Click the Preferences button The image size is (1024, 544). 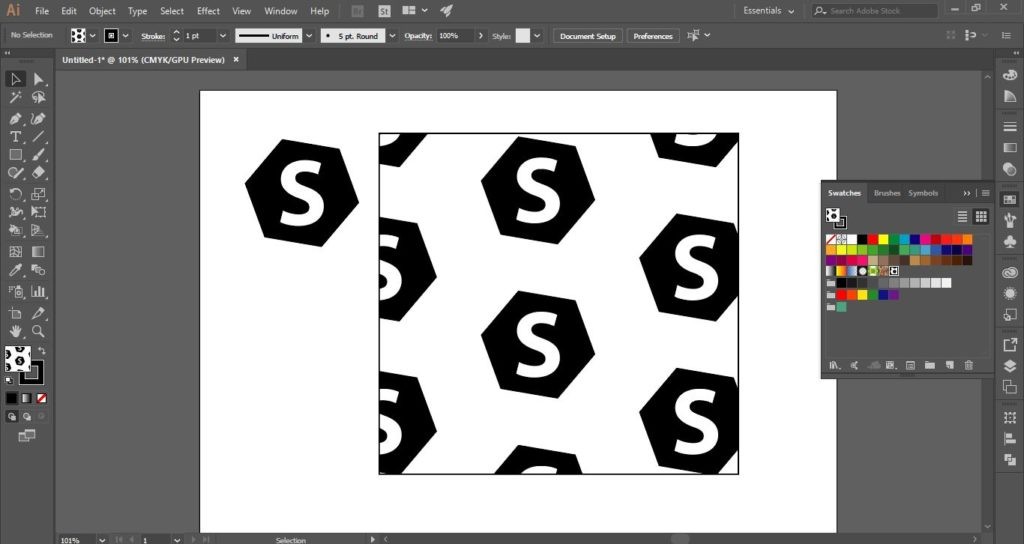pos(652,36)
